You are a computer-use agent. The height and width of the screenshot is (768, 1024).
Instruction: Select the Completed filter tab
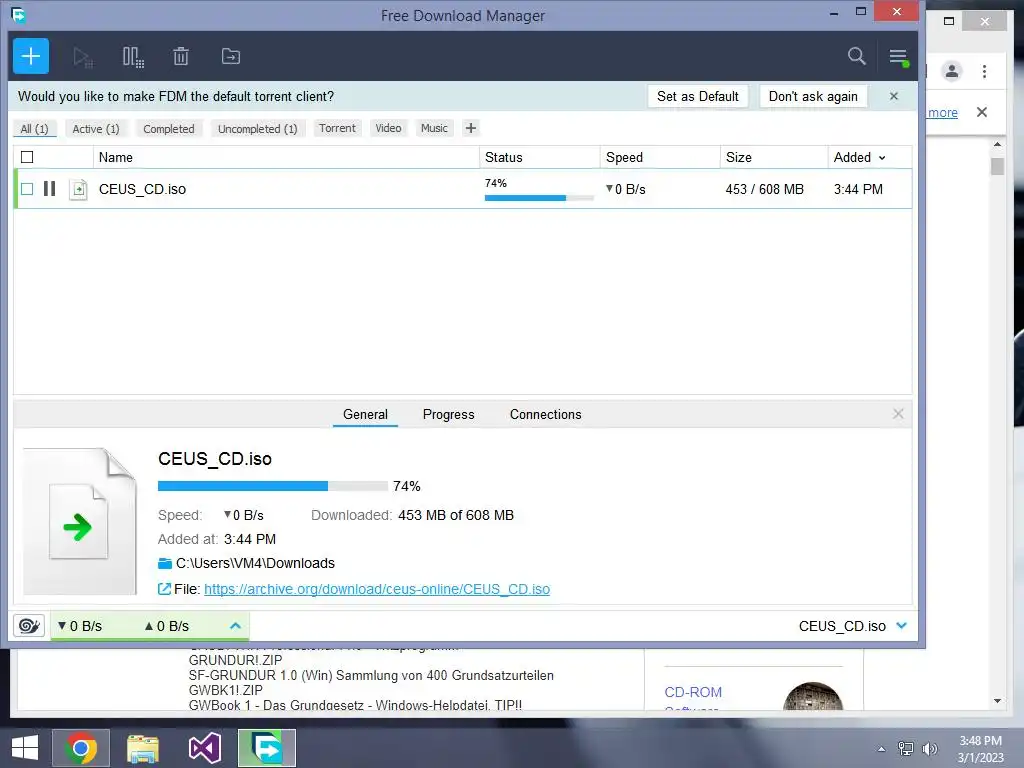[x=169, y=129]
